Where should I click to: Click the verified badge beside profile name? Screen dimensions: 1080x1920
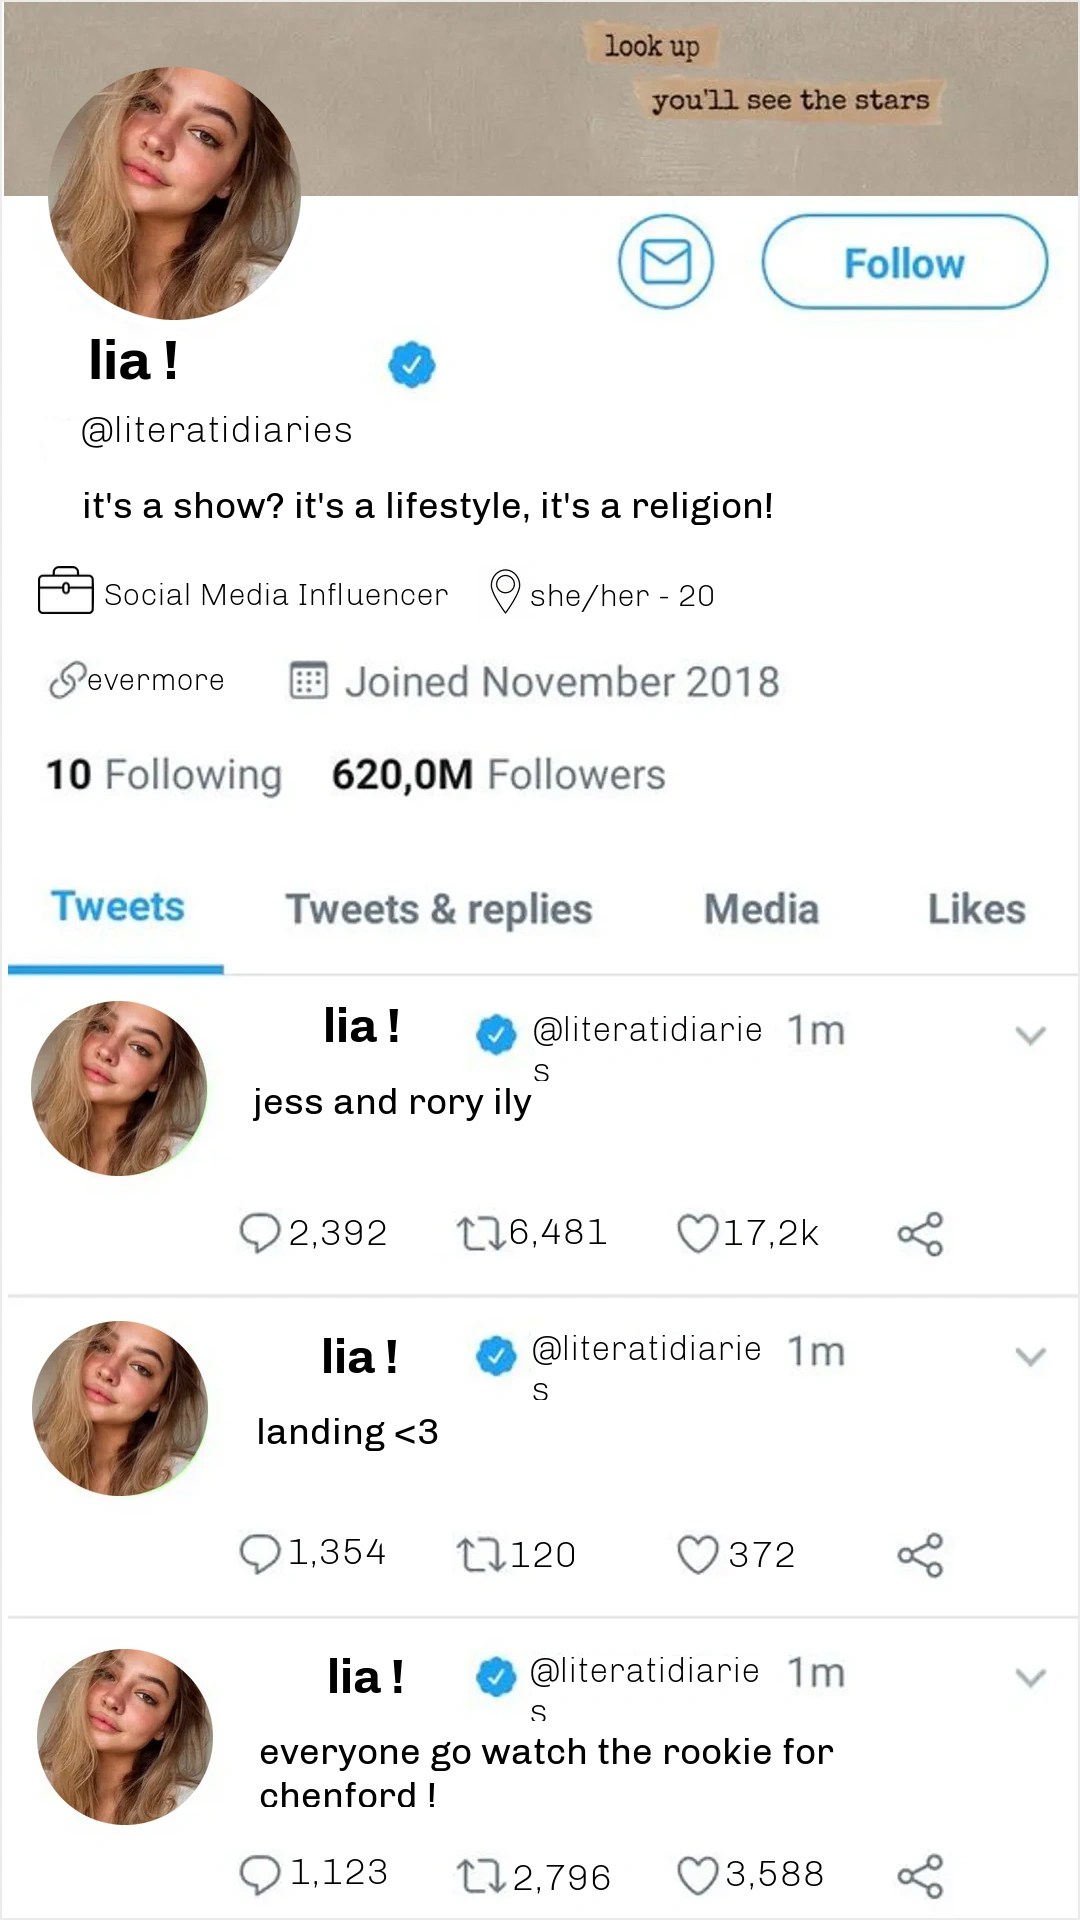click(411, 364)
